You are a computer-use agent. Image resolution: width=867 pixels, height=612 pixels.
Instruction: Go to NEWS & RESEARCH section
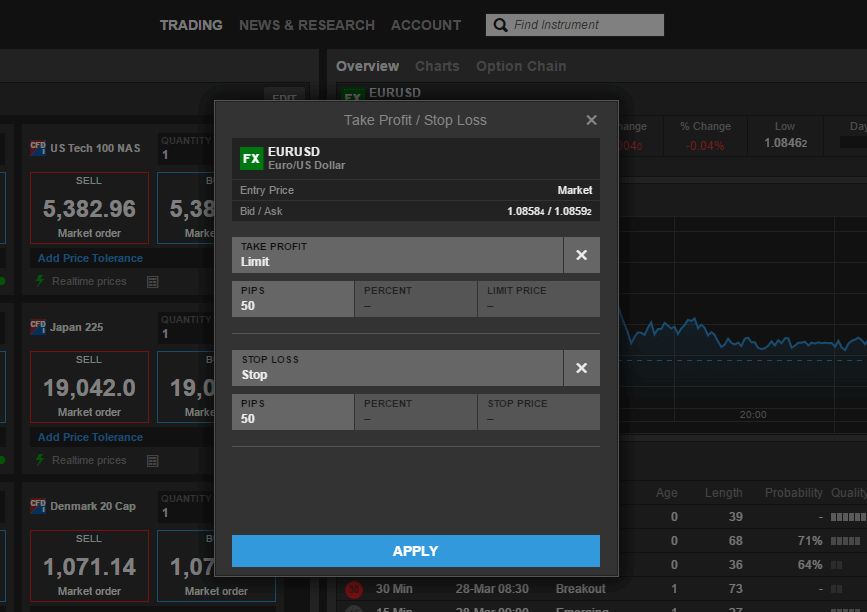point(307,25)
